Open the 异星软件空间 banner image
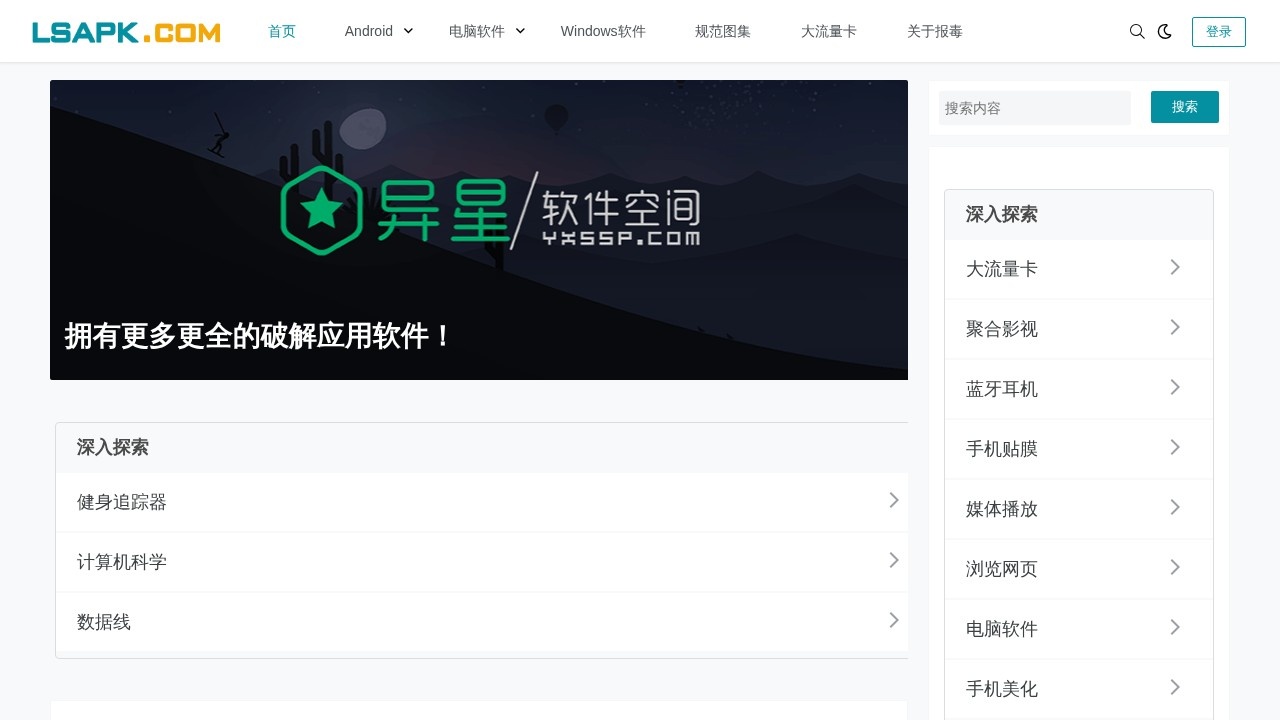This screenshot has height=720, width=1280. pos(479,230)
